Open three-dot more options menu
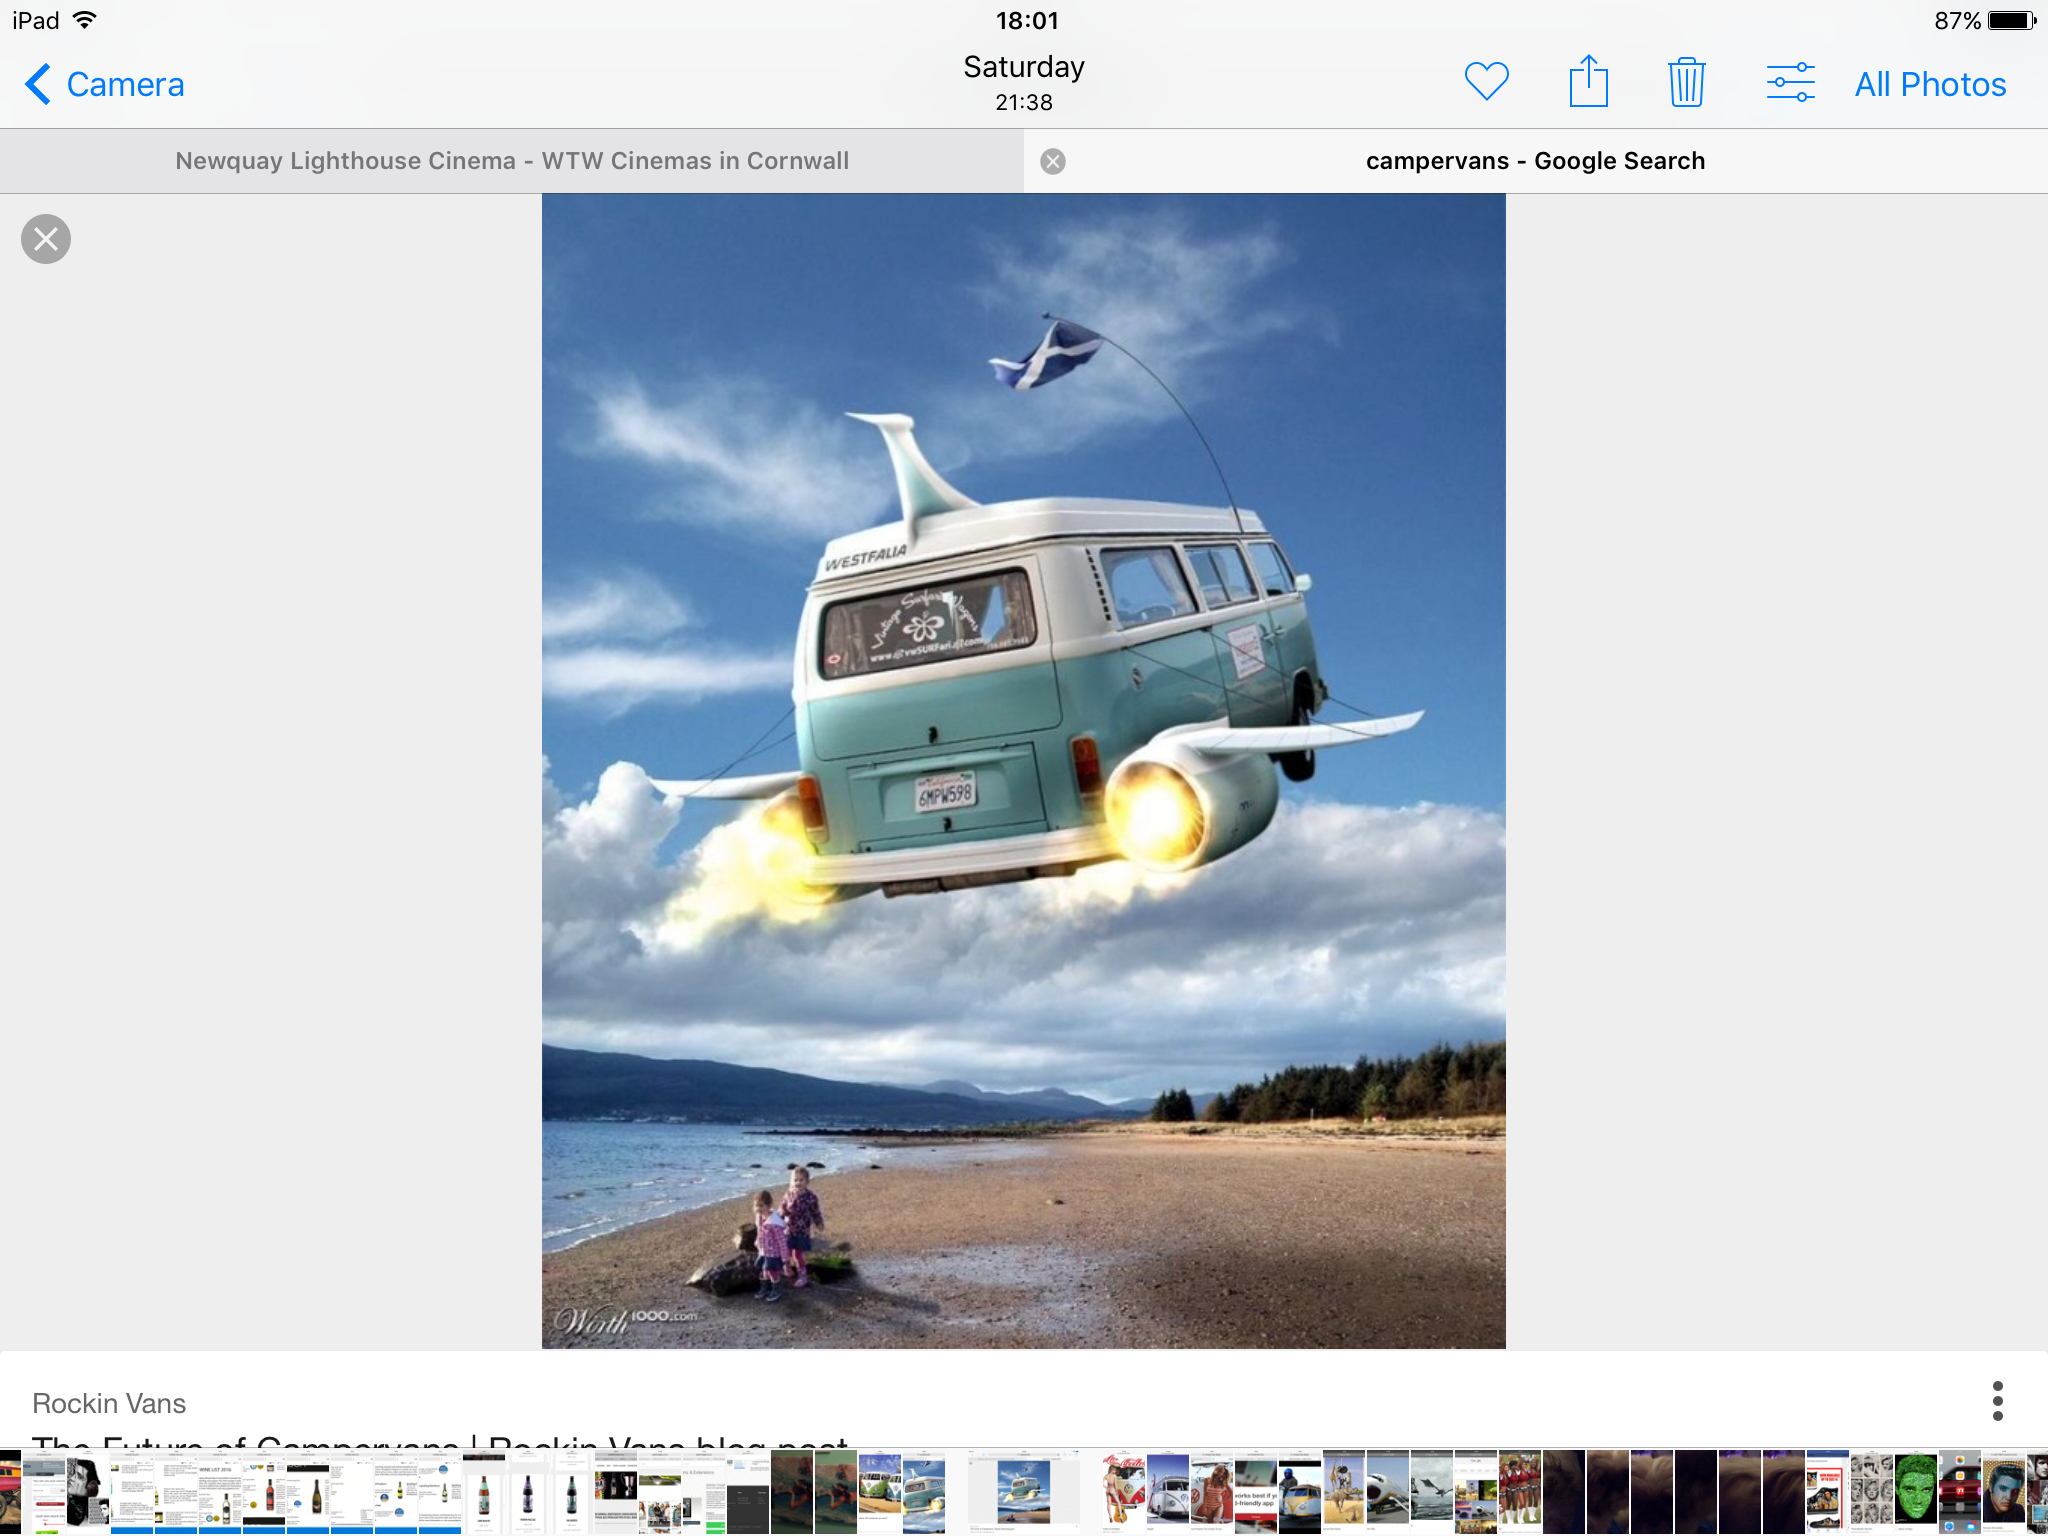2048x1536 pixels. coord(1997,1401)
